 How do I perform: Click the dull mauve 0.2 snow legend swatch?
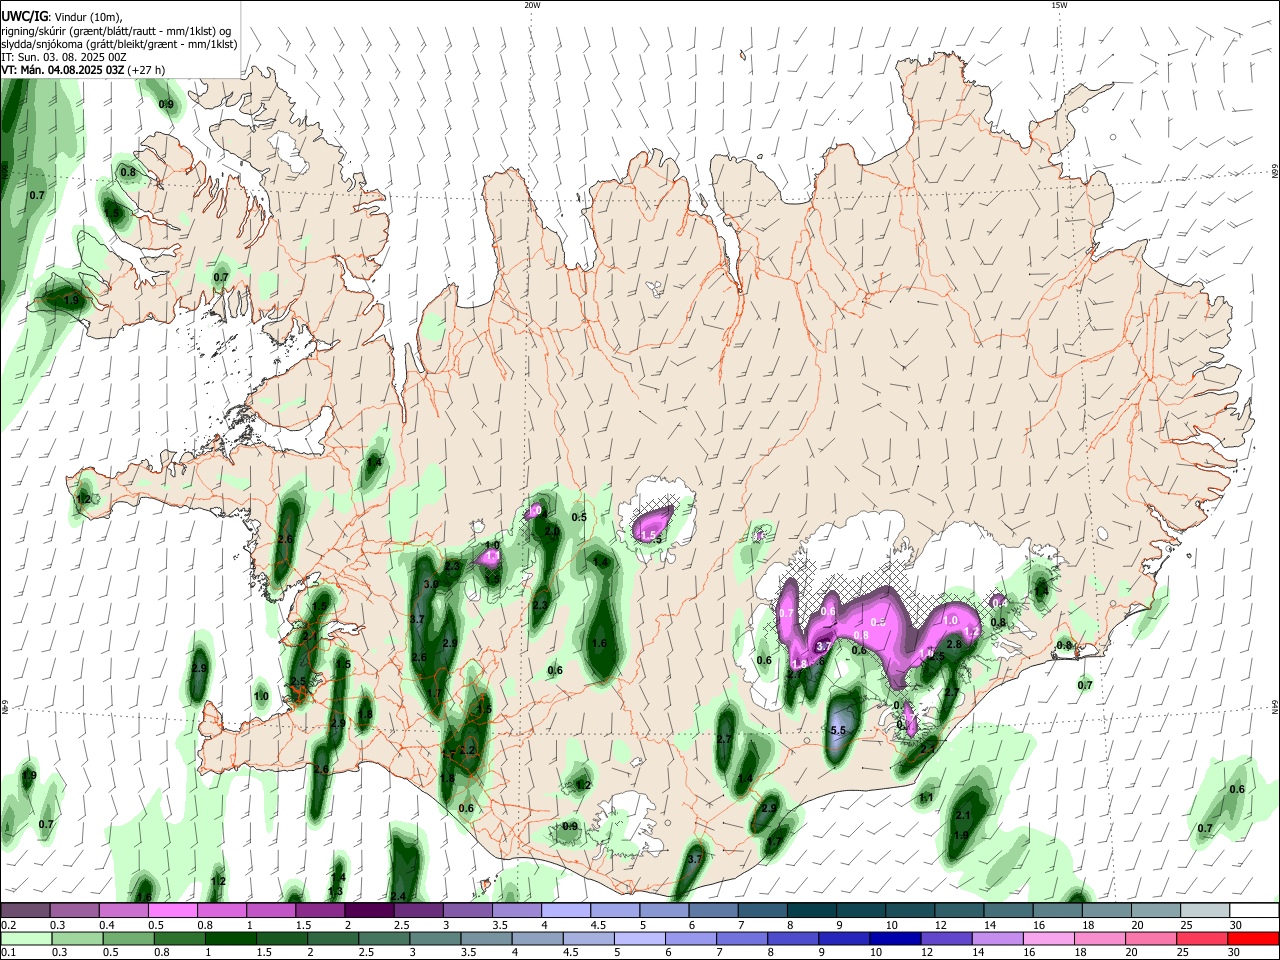click(25, 911)
